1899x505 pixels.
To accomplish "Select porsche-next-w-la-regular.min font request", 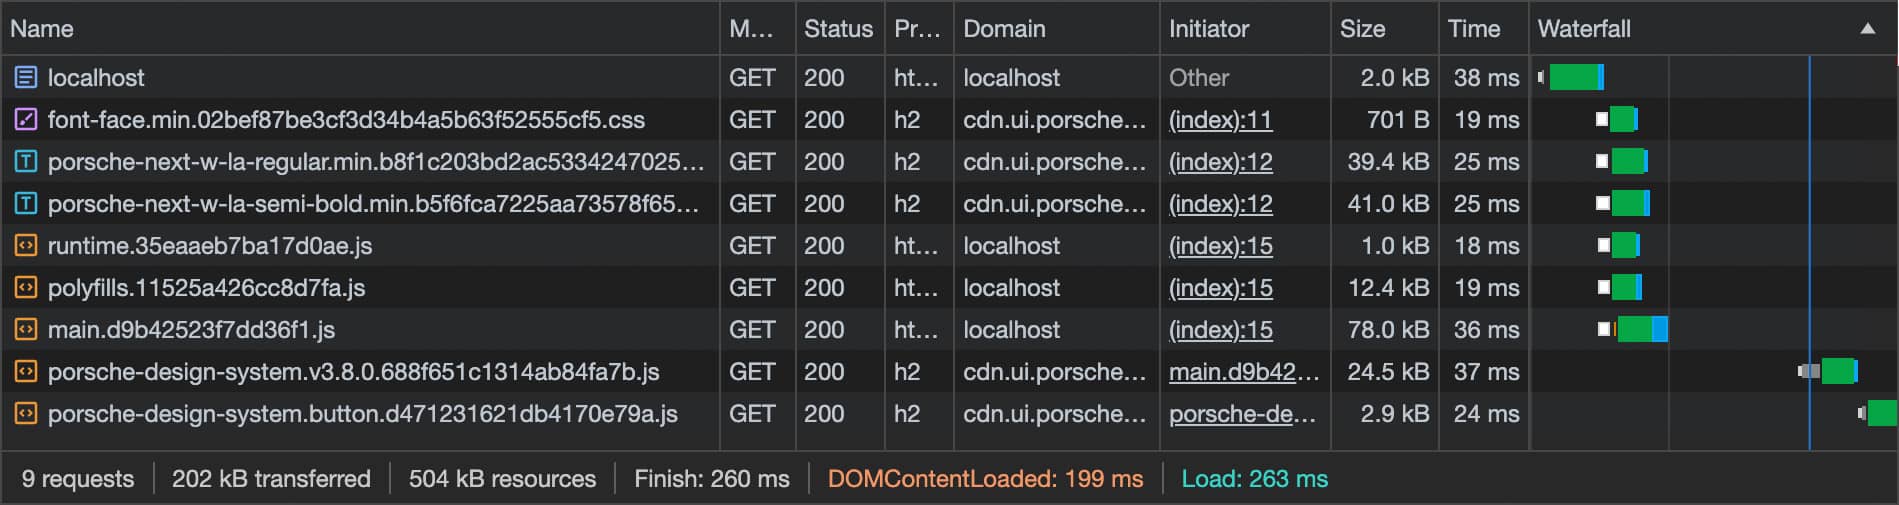I will click(376, 161).
